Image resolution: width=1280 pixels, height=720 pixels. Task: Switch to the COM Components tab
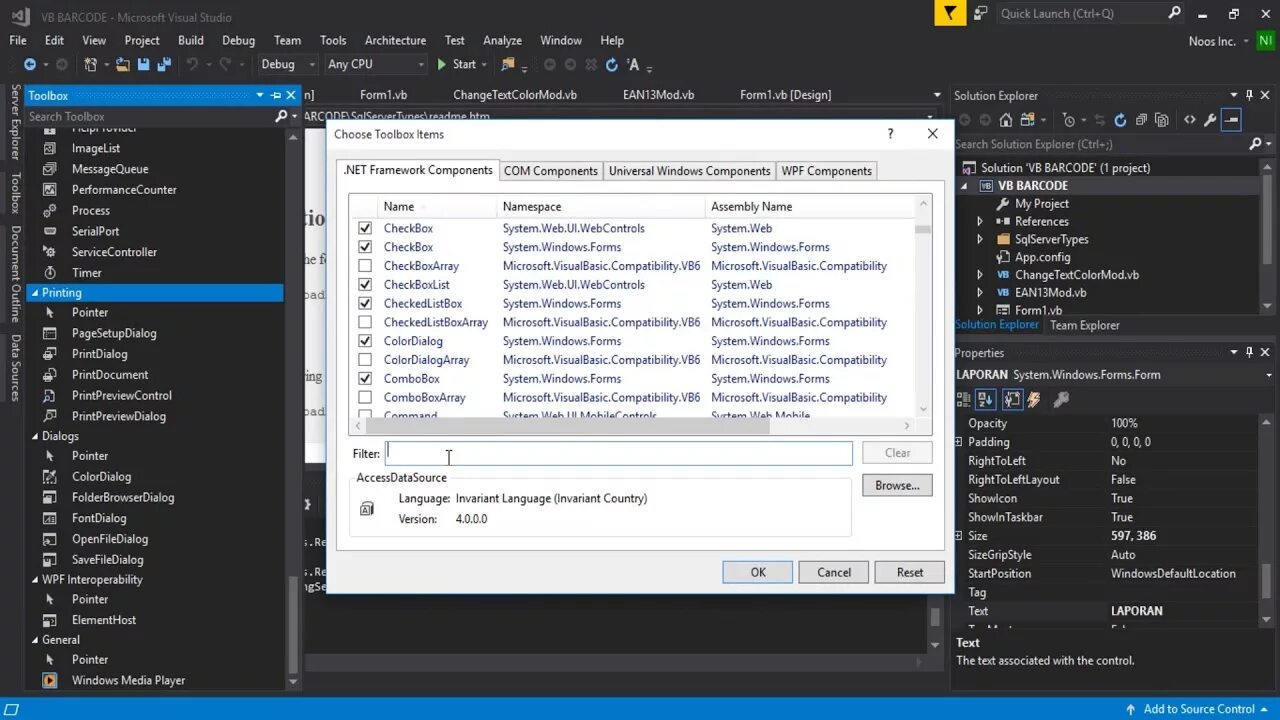pos(550,170)
